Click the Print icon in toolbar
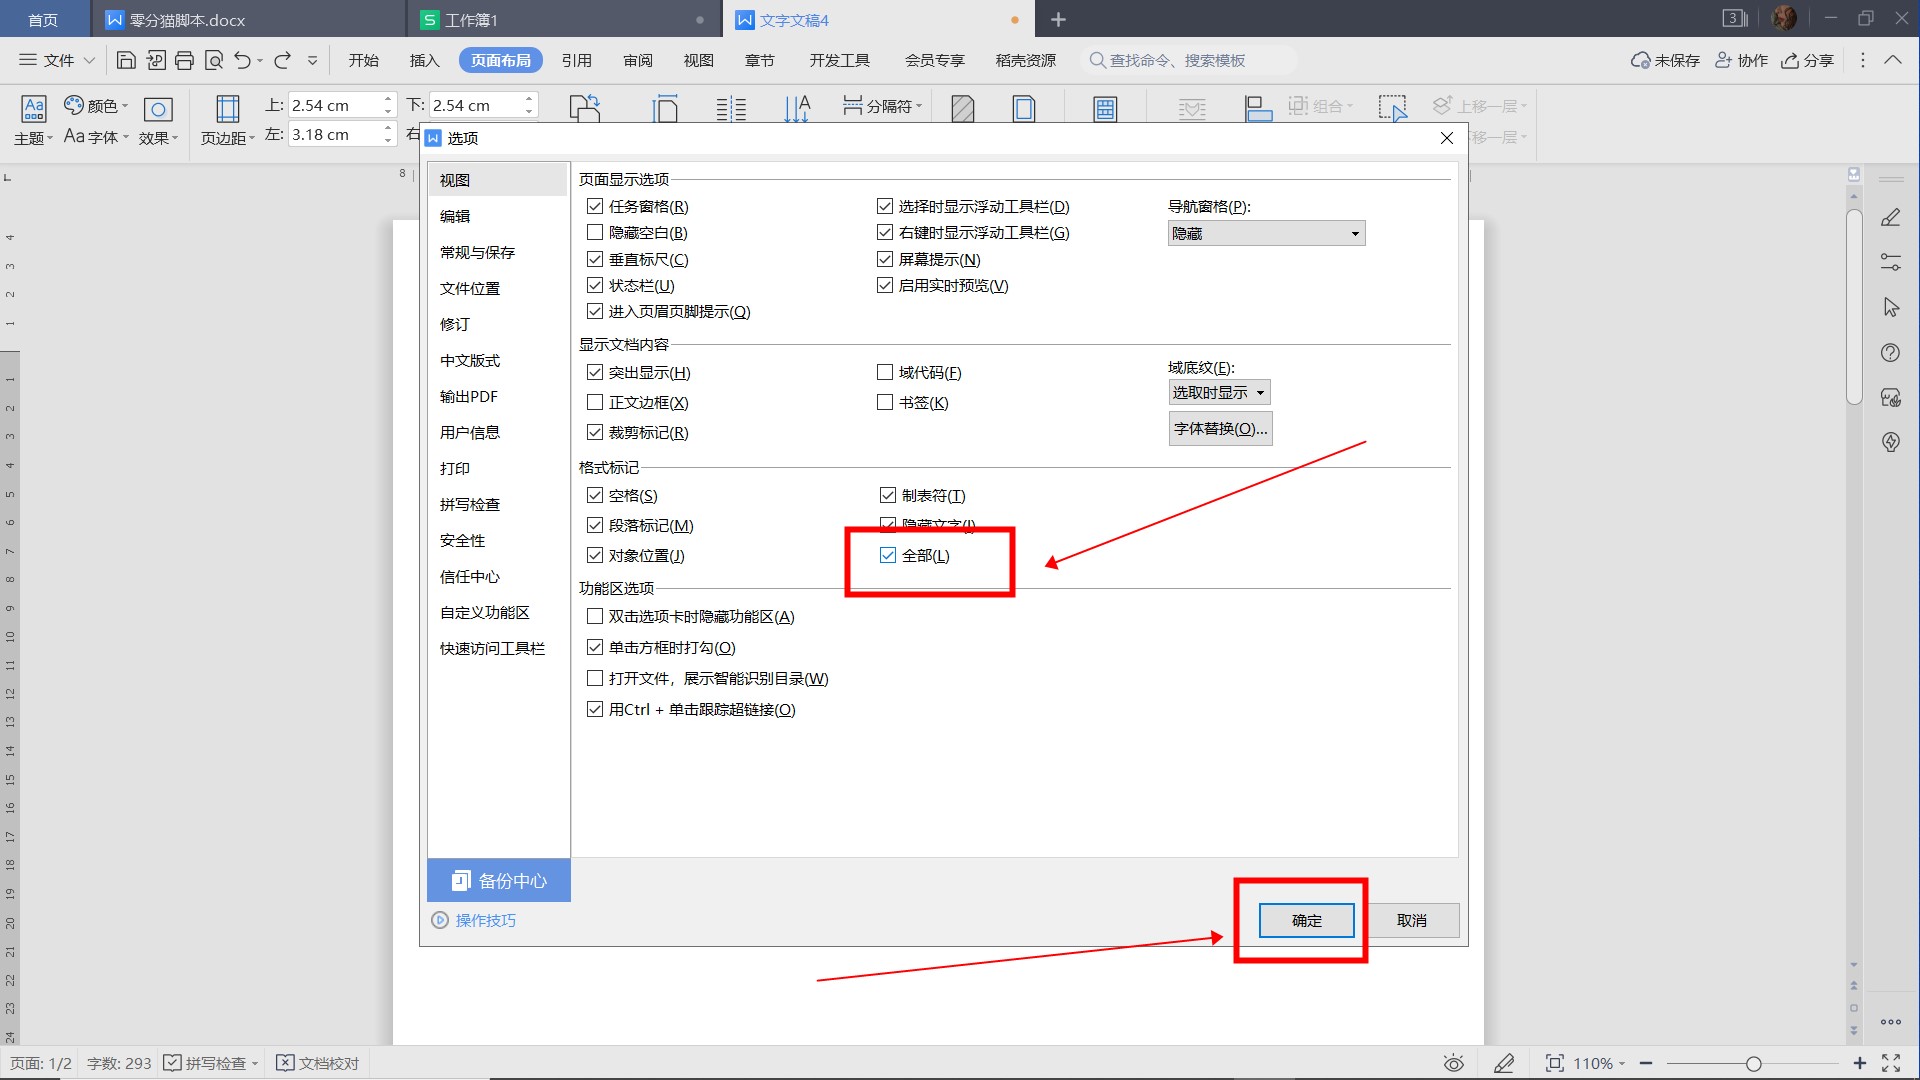Viewport: 1920px width, 1080px height. click(x=184, y=60)
